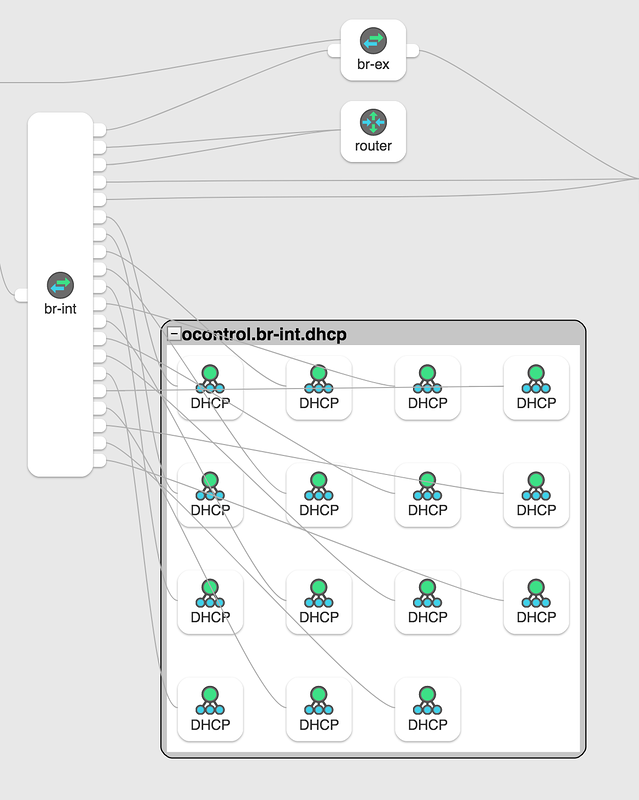
Task: Click the br-ex text label
Action: (373, 64)
